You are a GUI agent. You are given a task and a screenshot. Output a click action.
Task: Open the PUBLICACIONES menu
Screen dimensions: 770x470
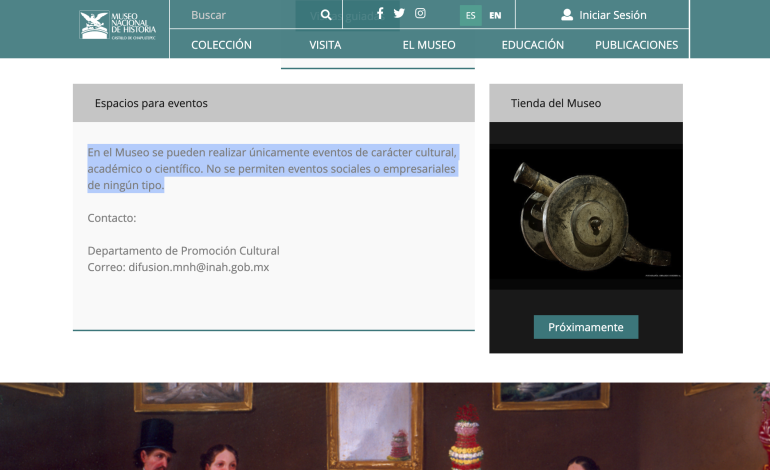[x=636, y=45]
